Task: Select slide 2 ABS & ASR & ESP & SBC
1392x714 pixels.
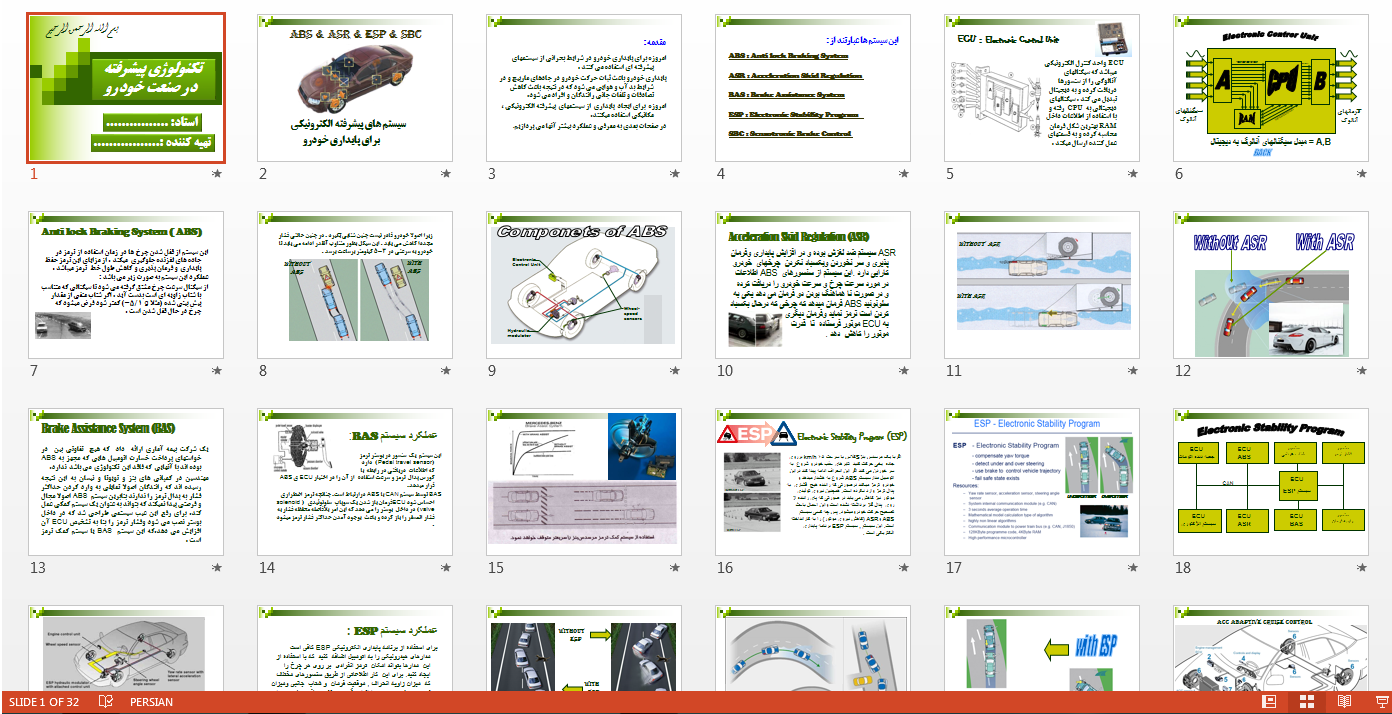Action: coord(355,88)
